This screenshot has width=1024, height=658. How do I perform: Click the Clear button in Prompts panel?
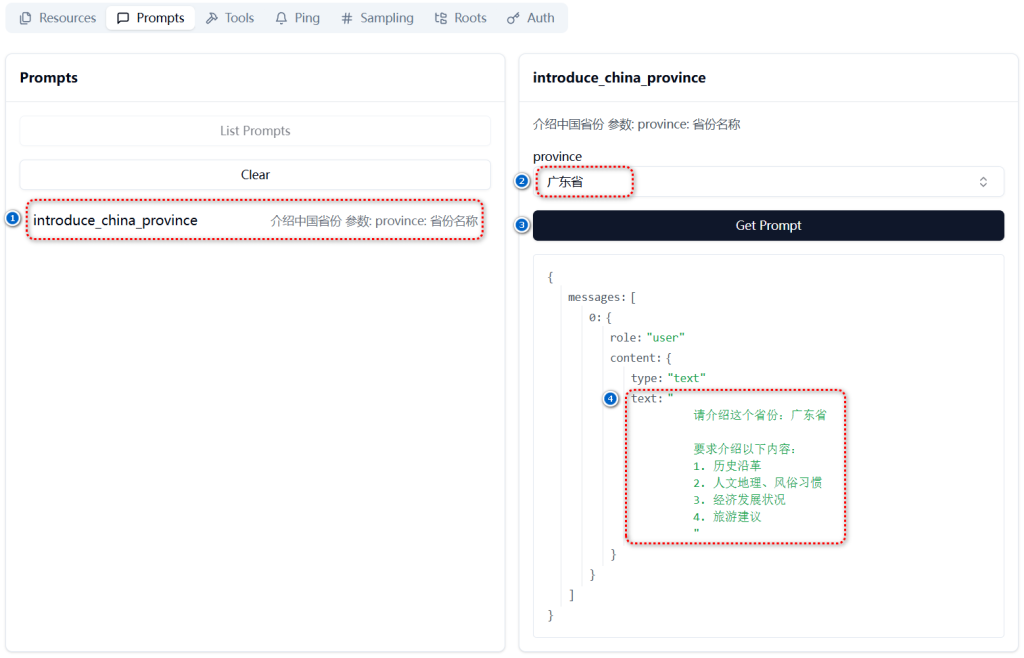(x=255, y=174)
